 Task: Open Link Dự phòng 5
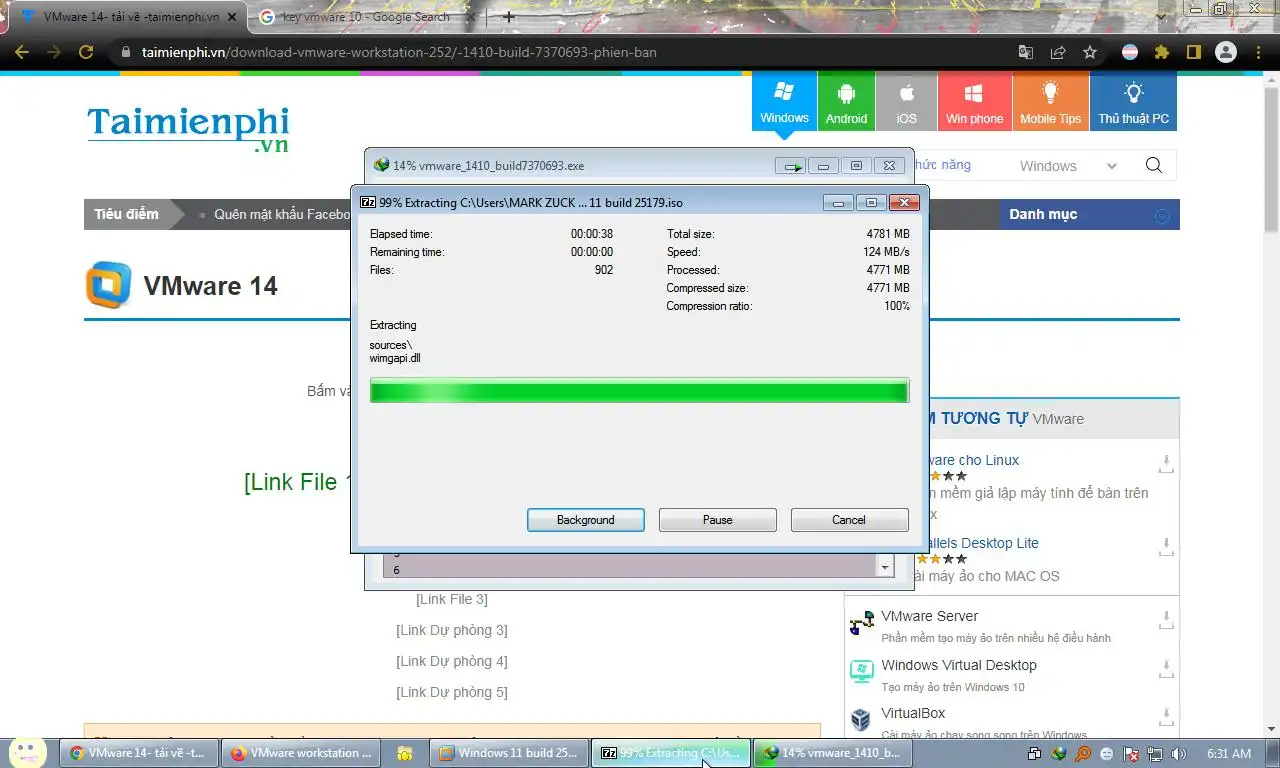(x=452, y=692)
